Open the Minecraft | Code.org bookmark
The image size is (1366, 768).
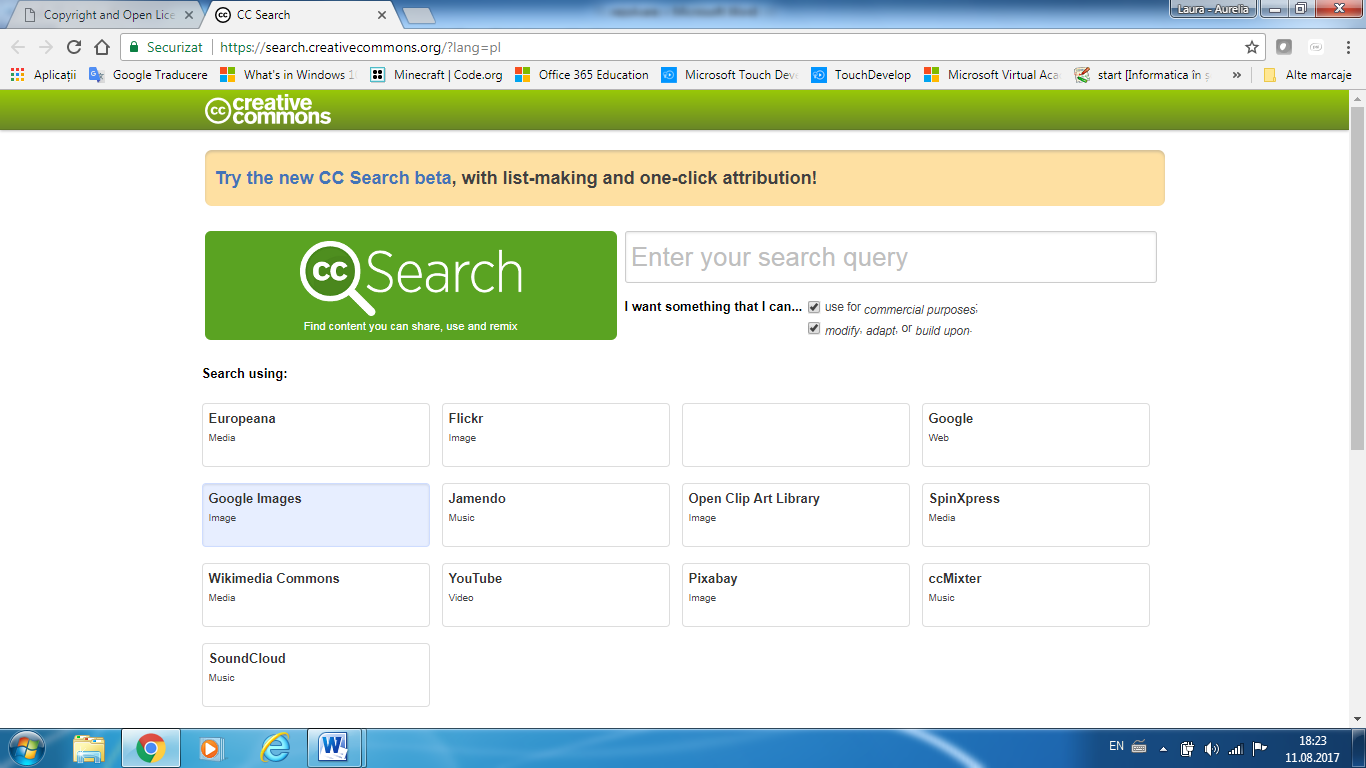pos(436,75)
